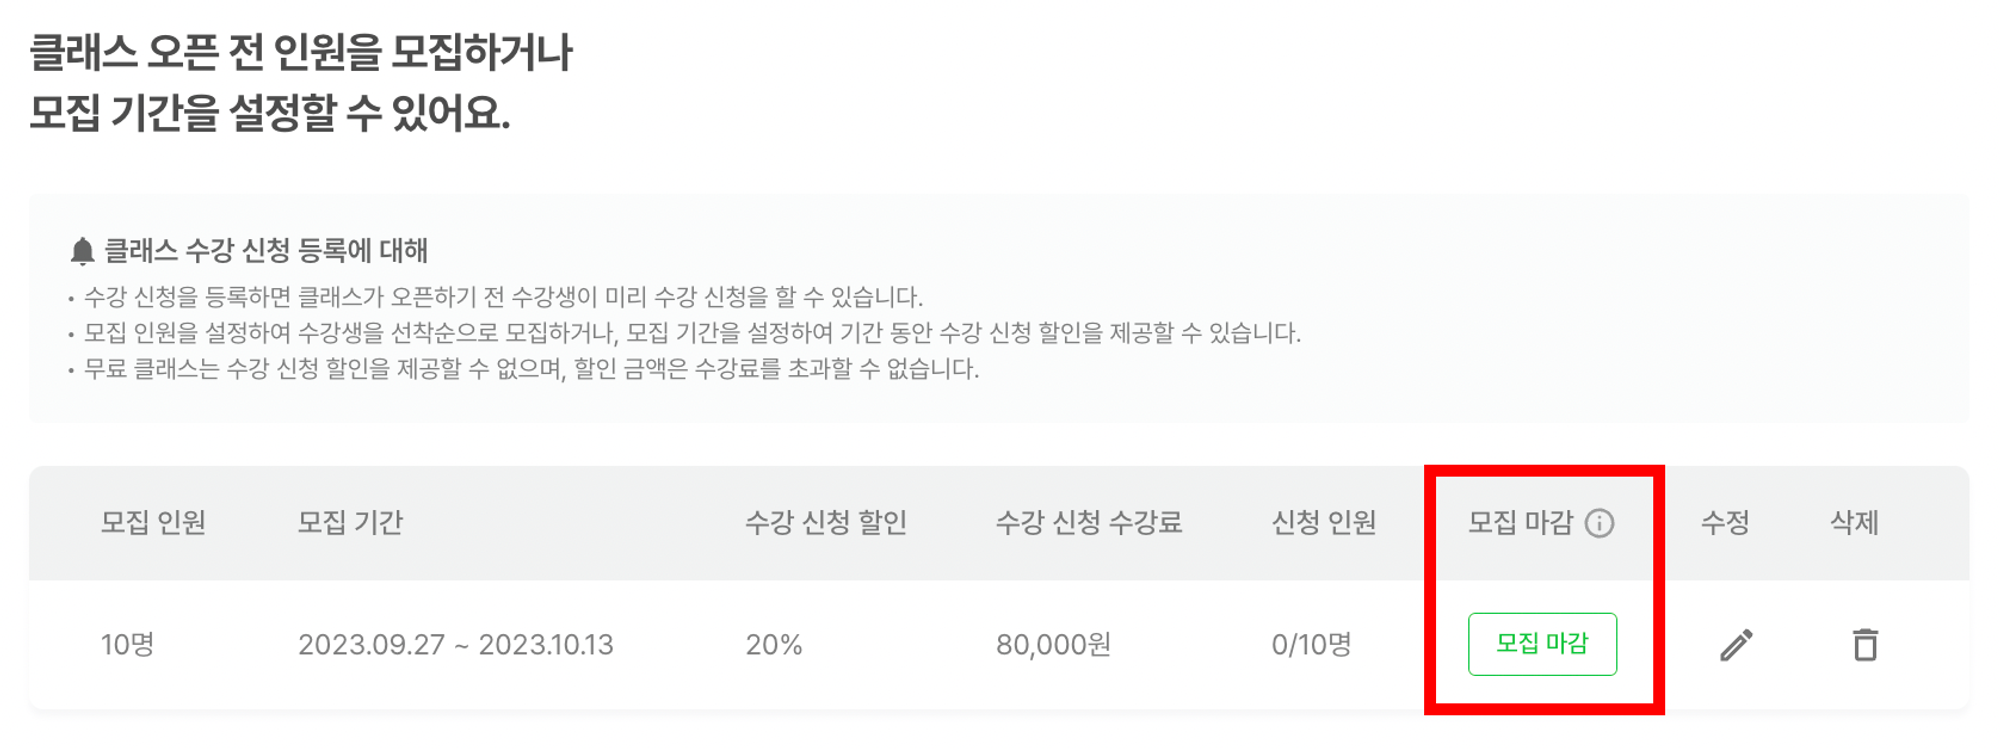
Task: Click the bell notification icon
Action: 82,251
